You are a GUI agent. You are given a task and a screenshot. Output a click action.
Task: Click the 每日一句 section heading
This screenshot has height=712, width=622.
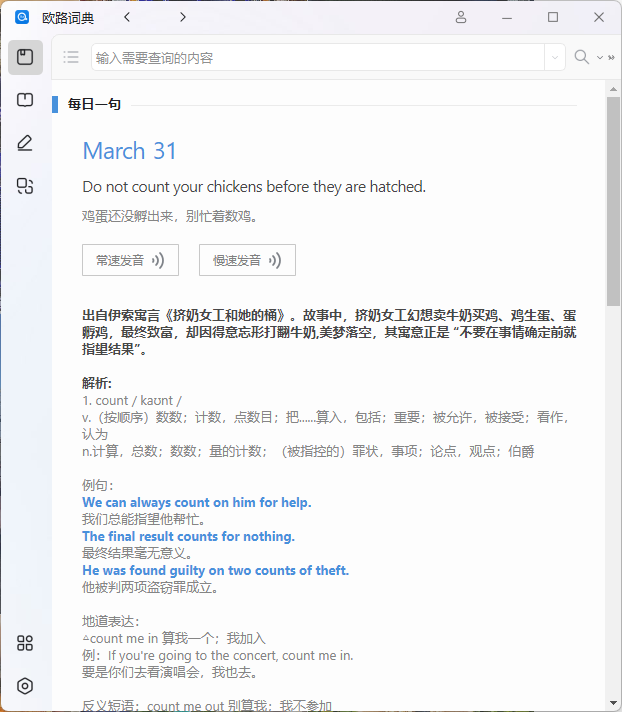click(x=94, y=104)
